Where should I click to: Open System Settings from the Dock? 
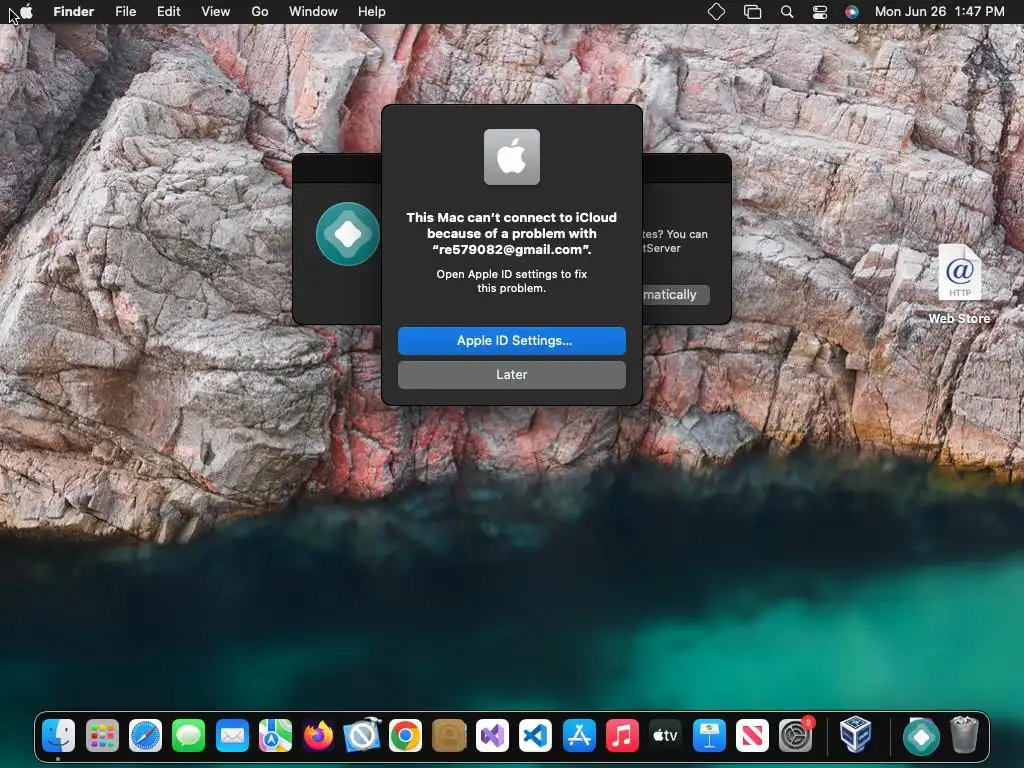[795, 736]
